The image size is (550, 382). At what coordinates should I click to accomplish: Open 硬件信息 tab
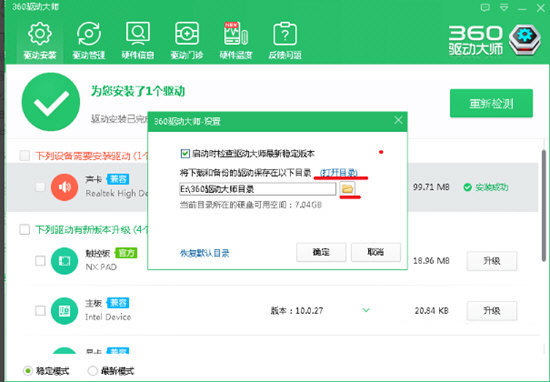click(138, 41)
